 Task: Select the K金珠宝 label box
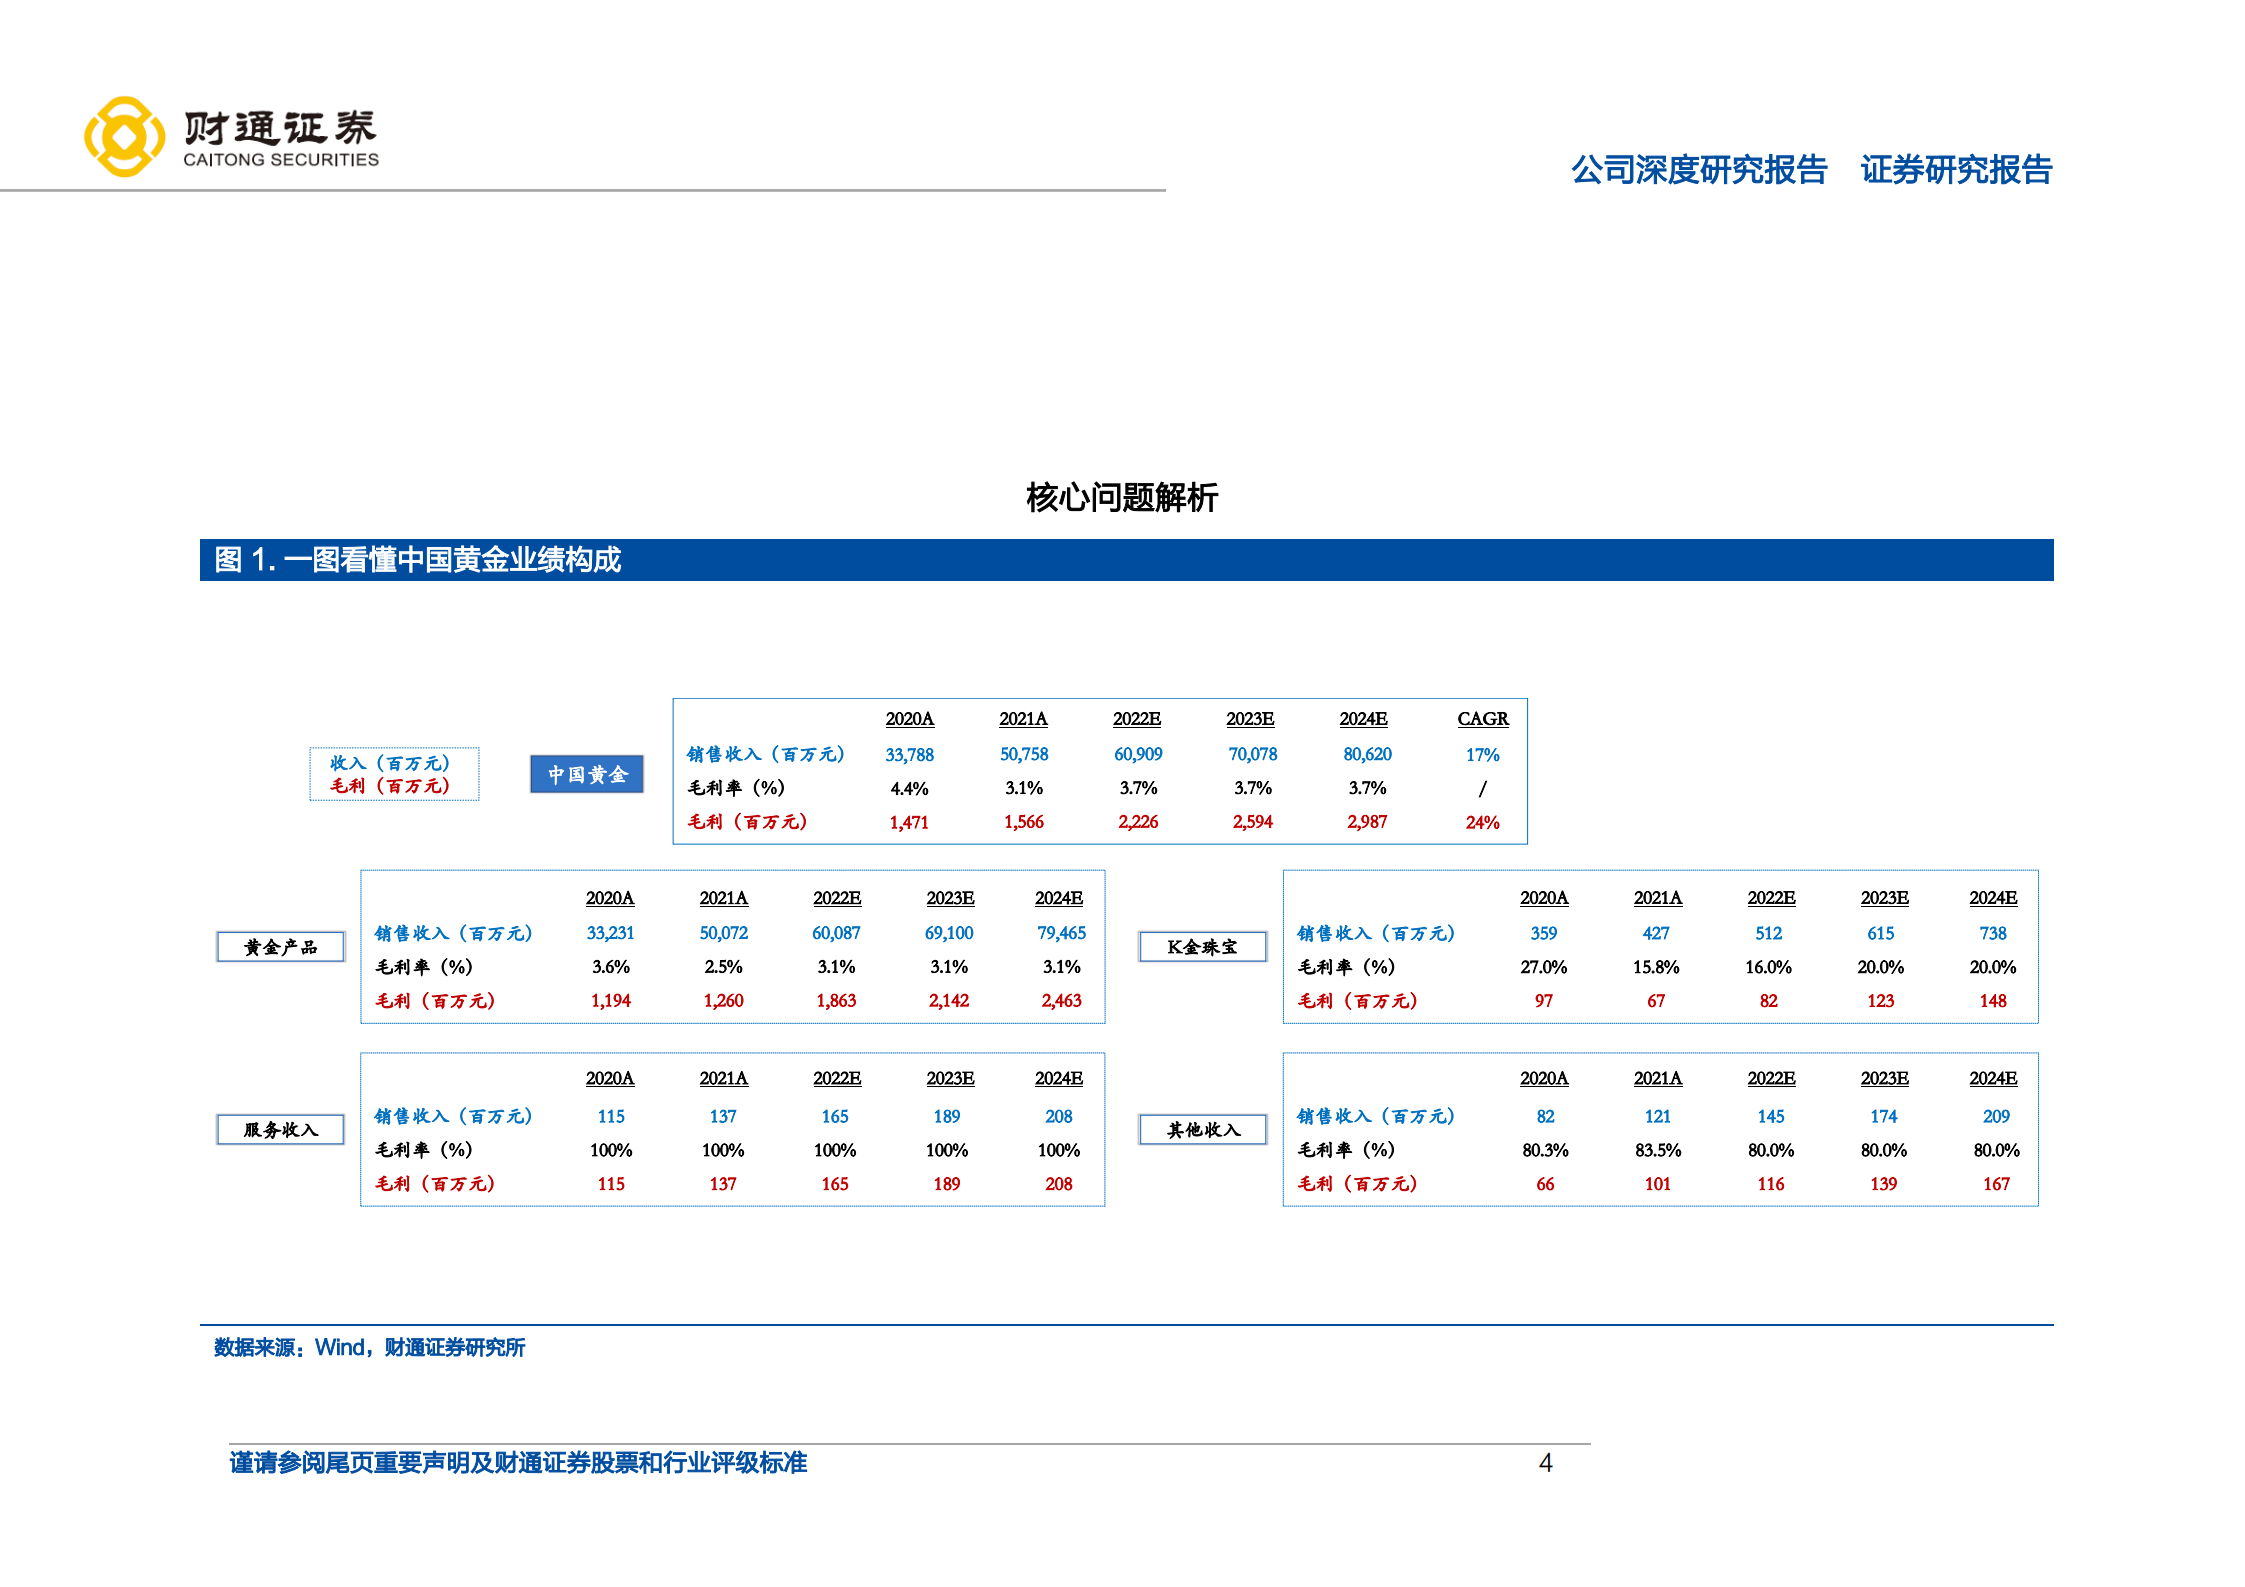pos(1203,946)
